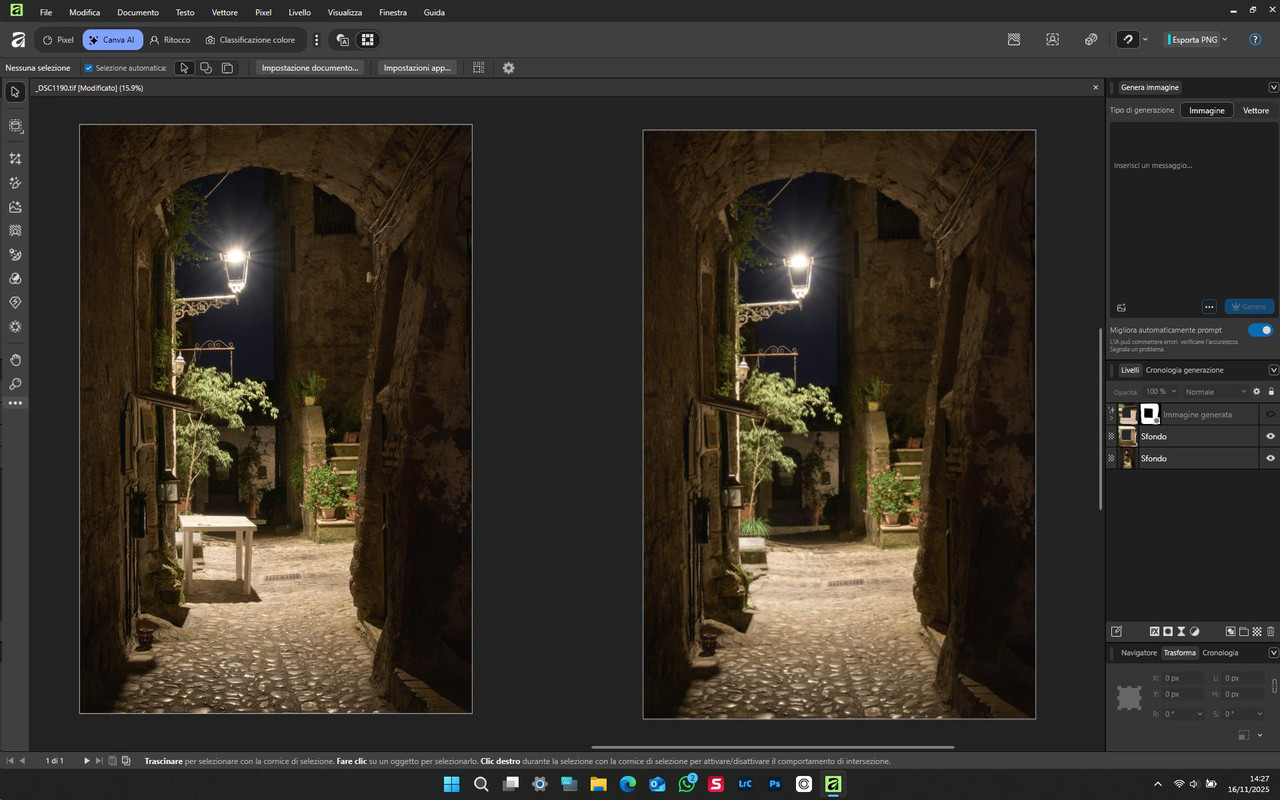1280x800 pixels.
Task: Toggle the Selezione automatica checkbox
Action: click(89, 68)
